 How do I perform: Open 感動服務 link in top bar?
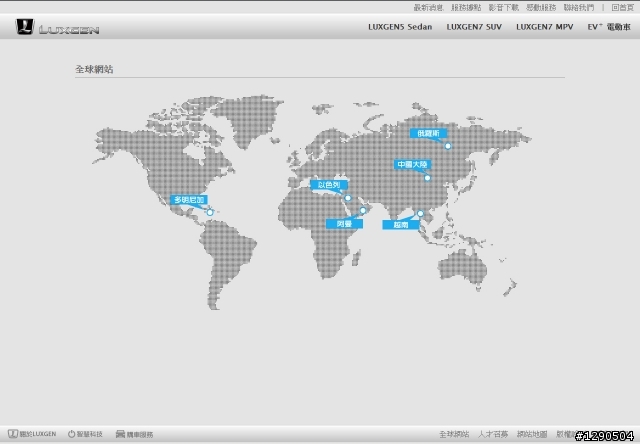pyautogui.click(x=541, y=7)
